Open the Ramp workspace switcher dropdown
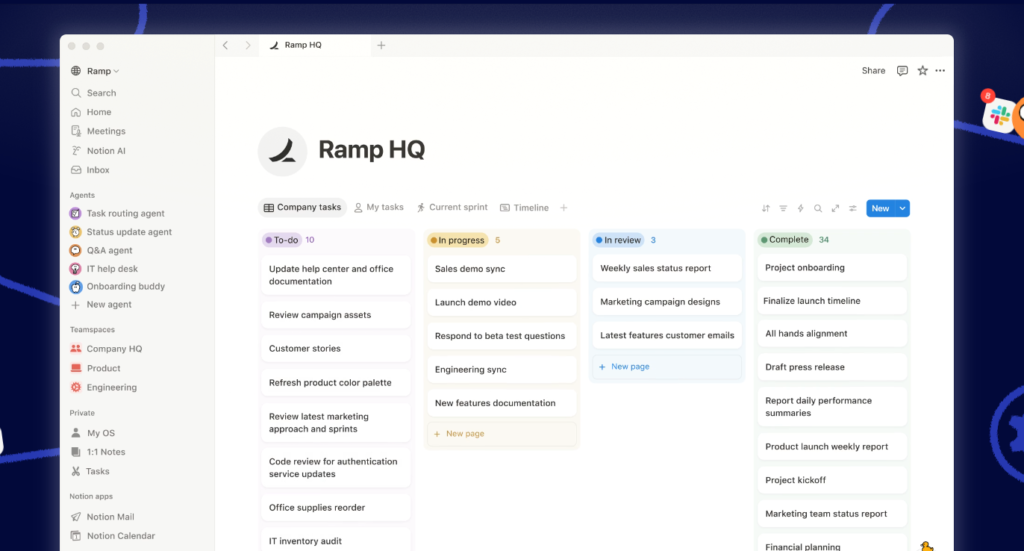The height and width of the screenshot is (551, 1024). point(95,71)
